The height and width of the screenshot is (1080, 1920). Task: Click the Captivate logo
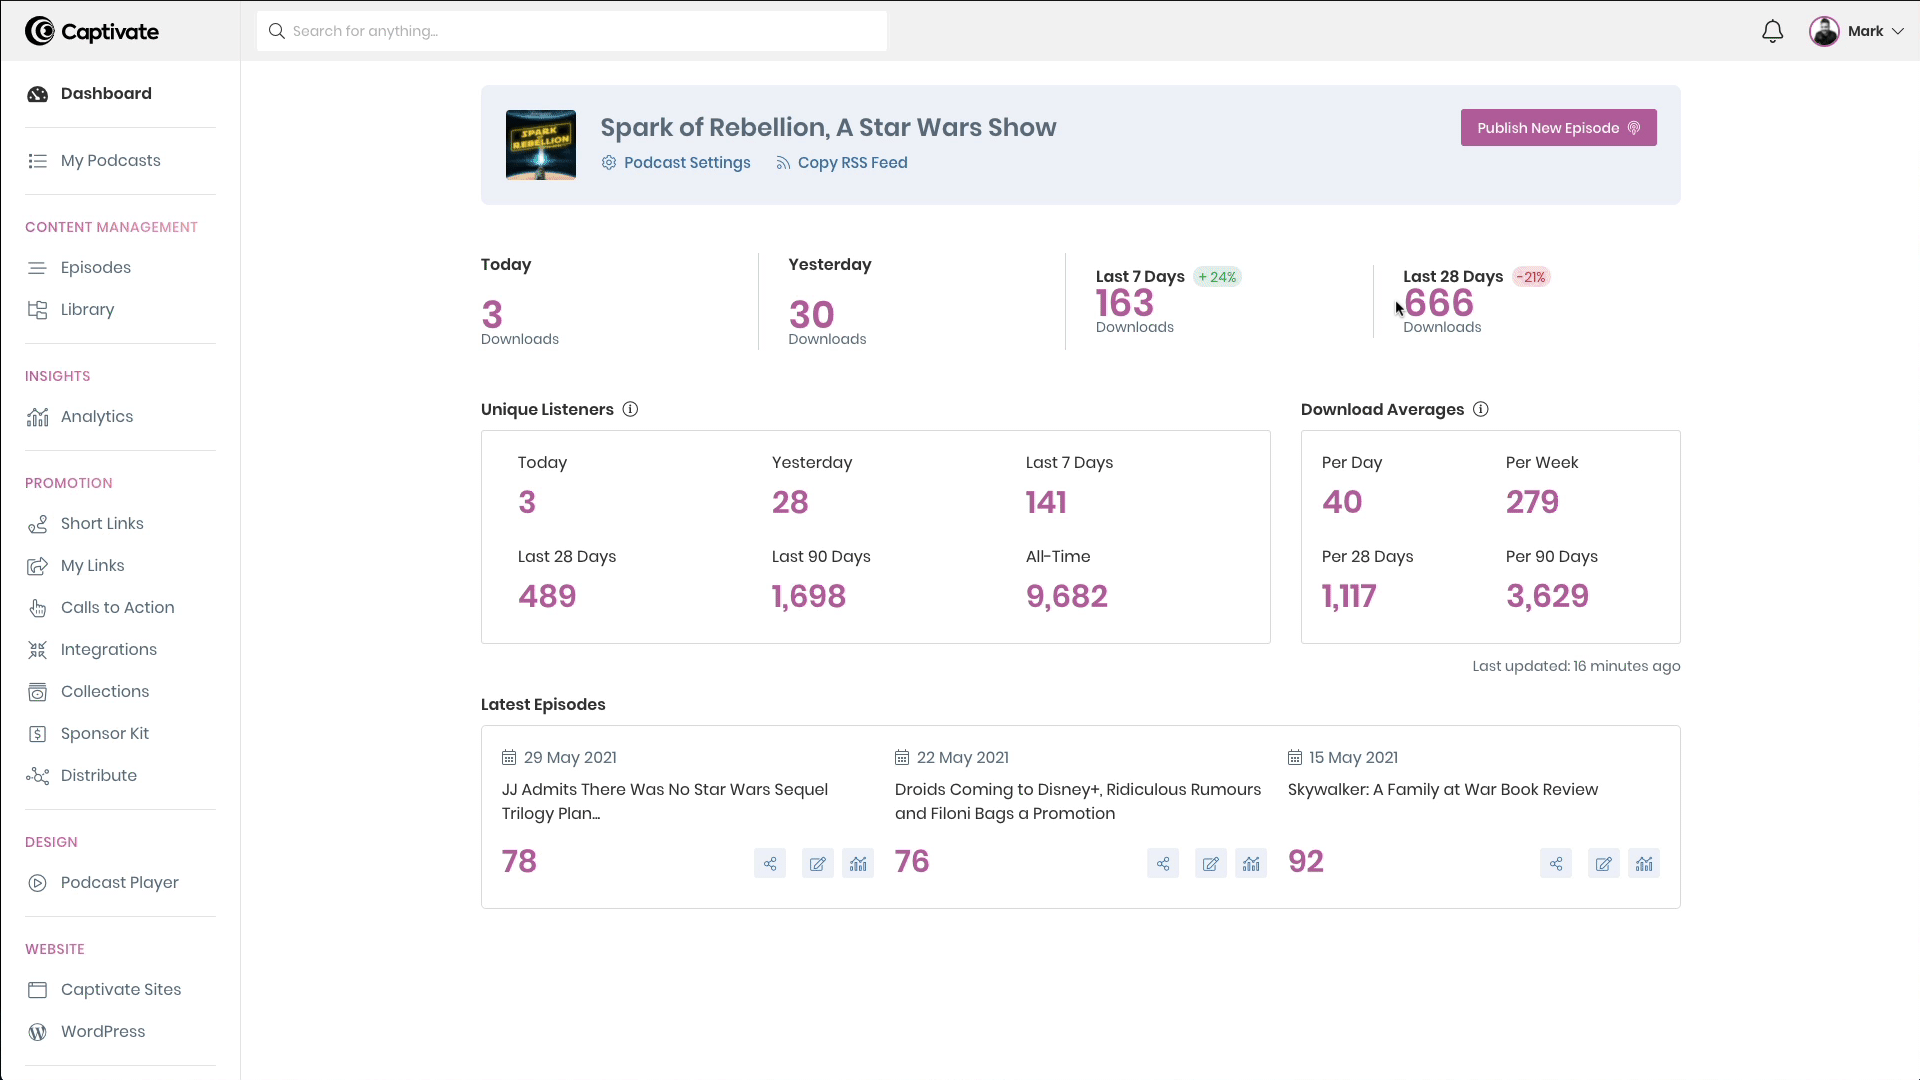point(91,31)
